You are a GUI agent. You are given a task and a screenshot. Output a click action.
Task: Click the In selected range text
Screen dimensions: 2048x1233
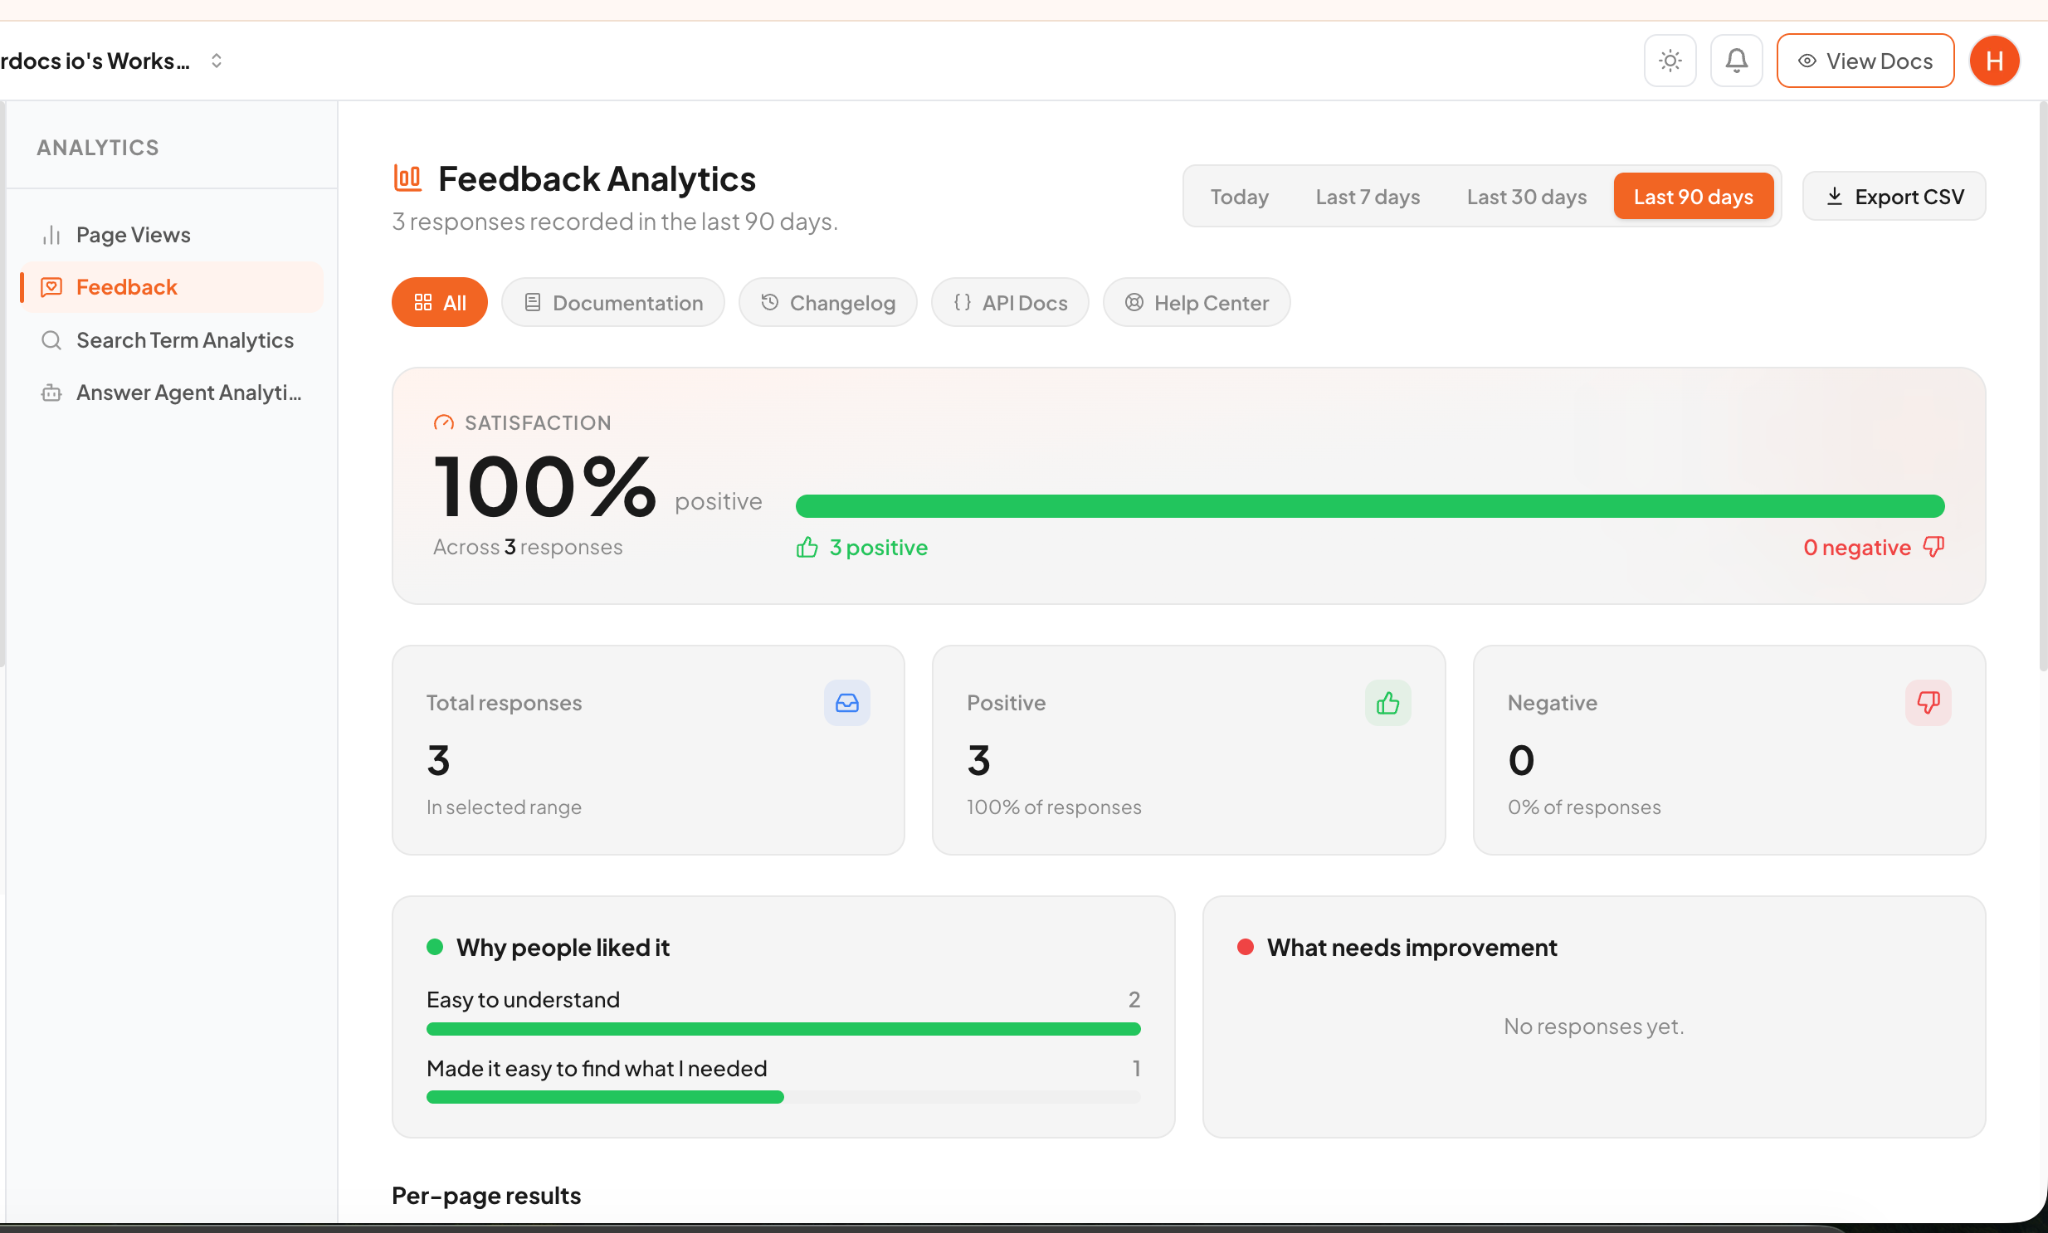[x=504, y=808]
